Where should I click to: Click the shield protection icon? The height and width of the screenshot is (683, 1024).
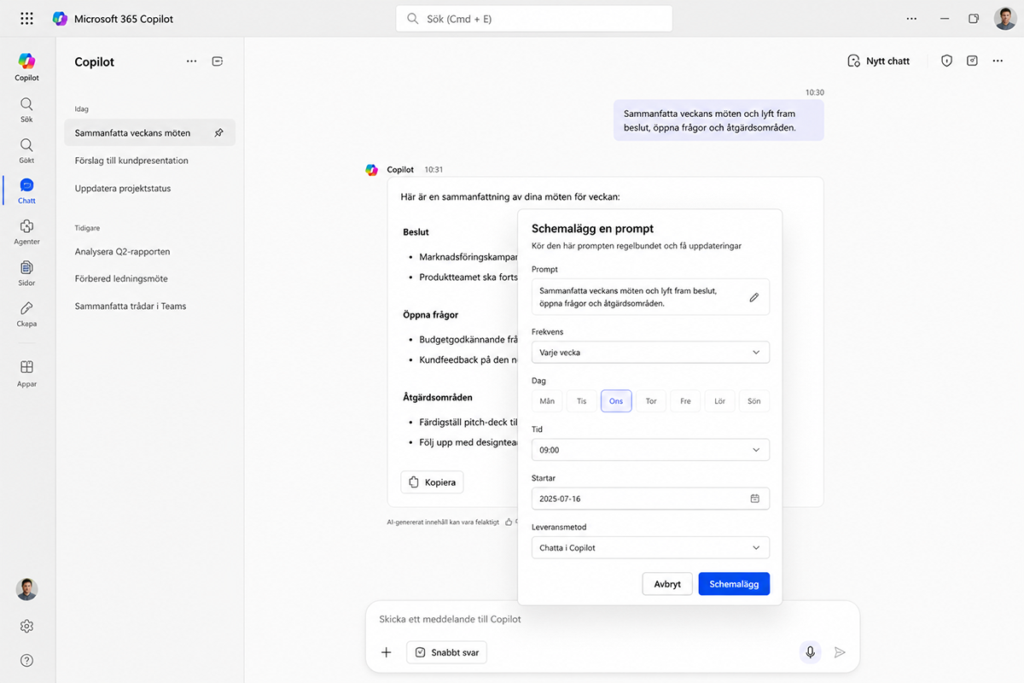pos(946,61)
